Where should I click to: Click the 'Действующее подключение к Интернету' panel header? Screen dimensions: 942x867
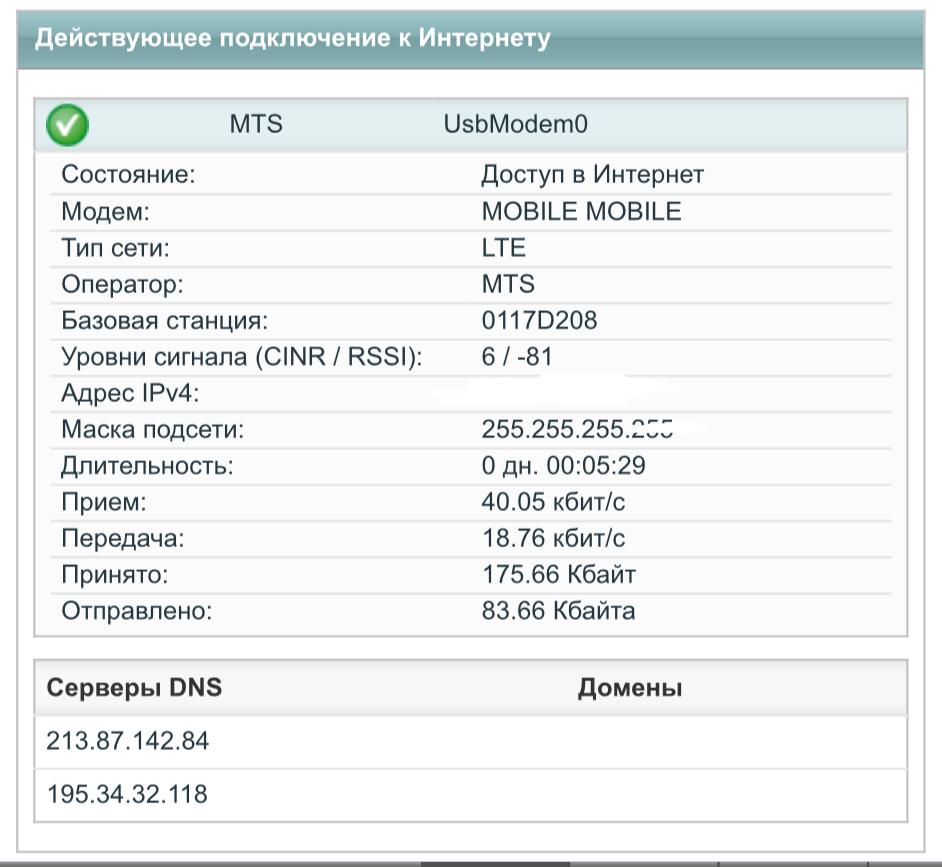click(292, 38)
